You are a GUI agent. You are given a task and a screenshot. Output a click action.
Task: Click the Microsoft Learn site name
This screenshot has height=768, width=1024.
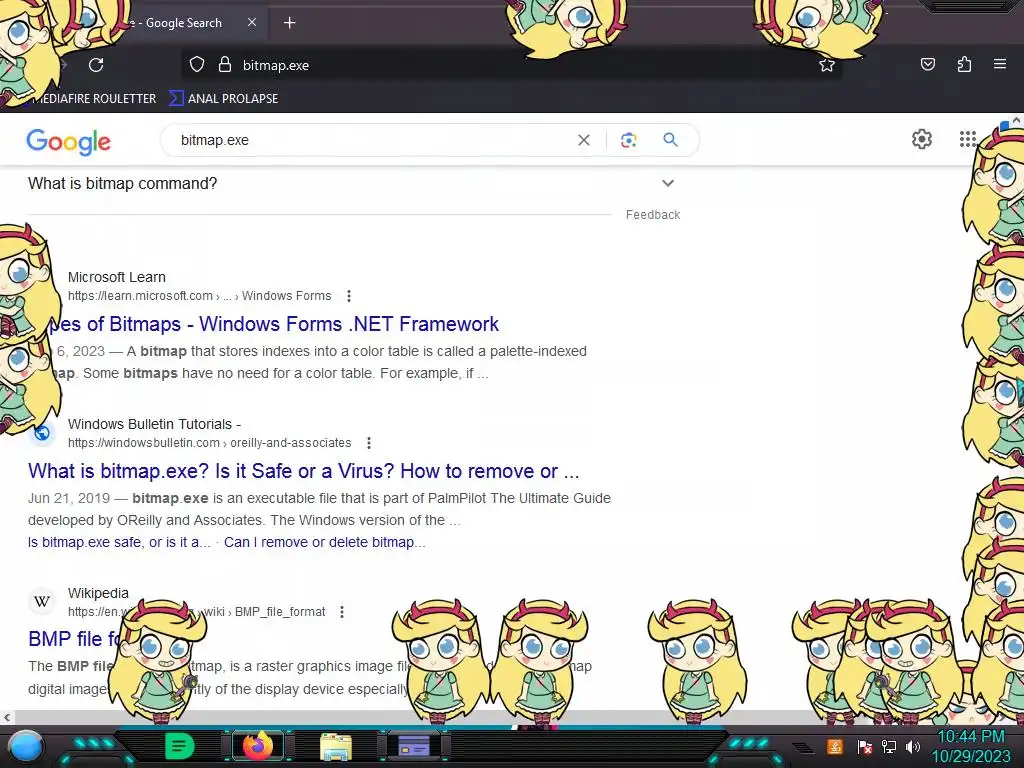[x=117, y=277]
